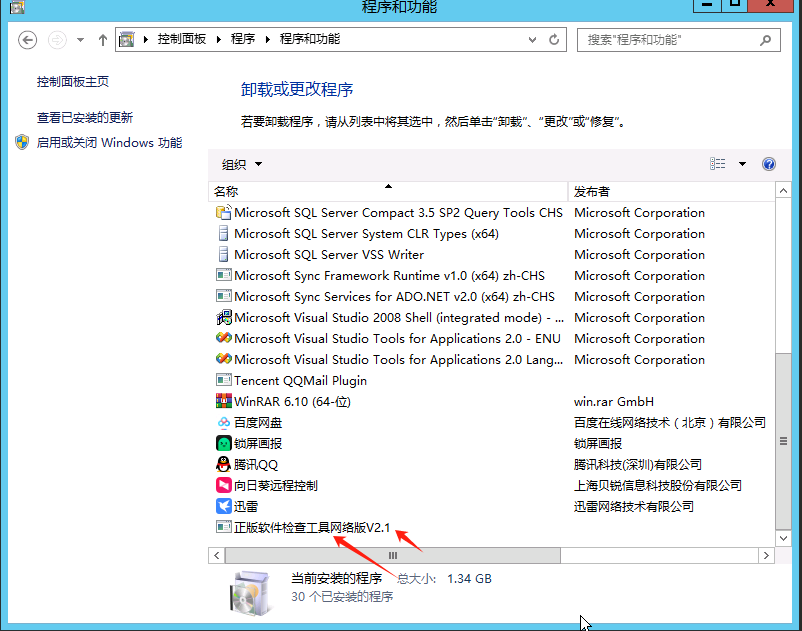Select the WinRAR 6.10 icon
The width and height of the screenshot is (802, 631).
[x=224, y=401]
